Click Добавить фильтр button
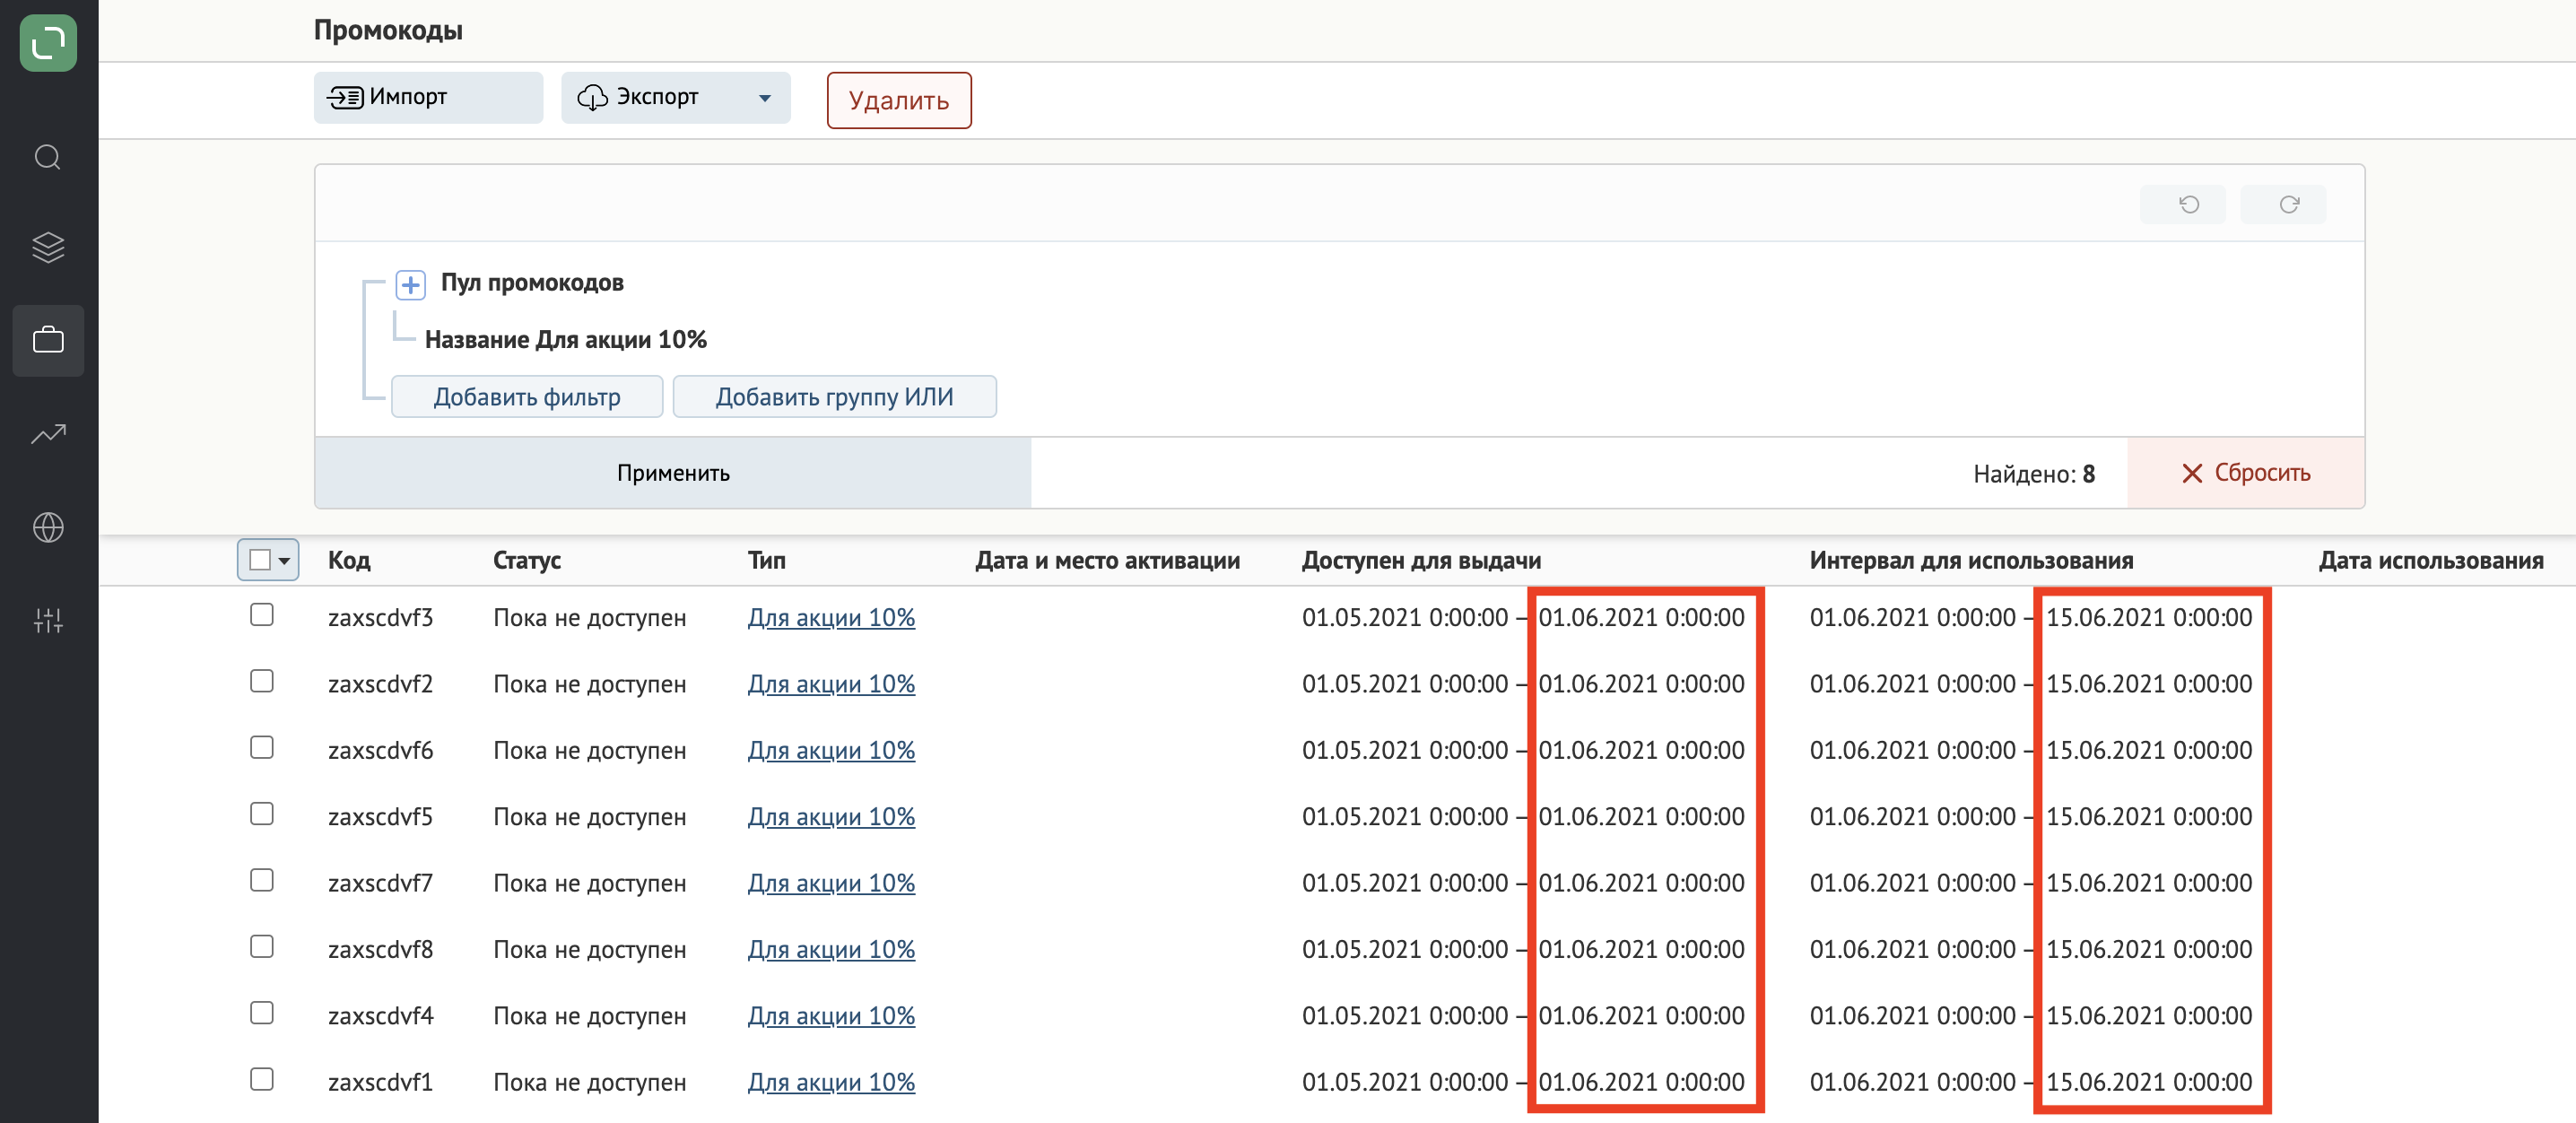The width and height of the screenshot is (2576, 1123). [527, 397]
